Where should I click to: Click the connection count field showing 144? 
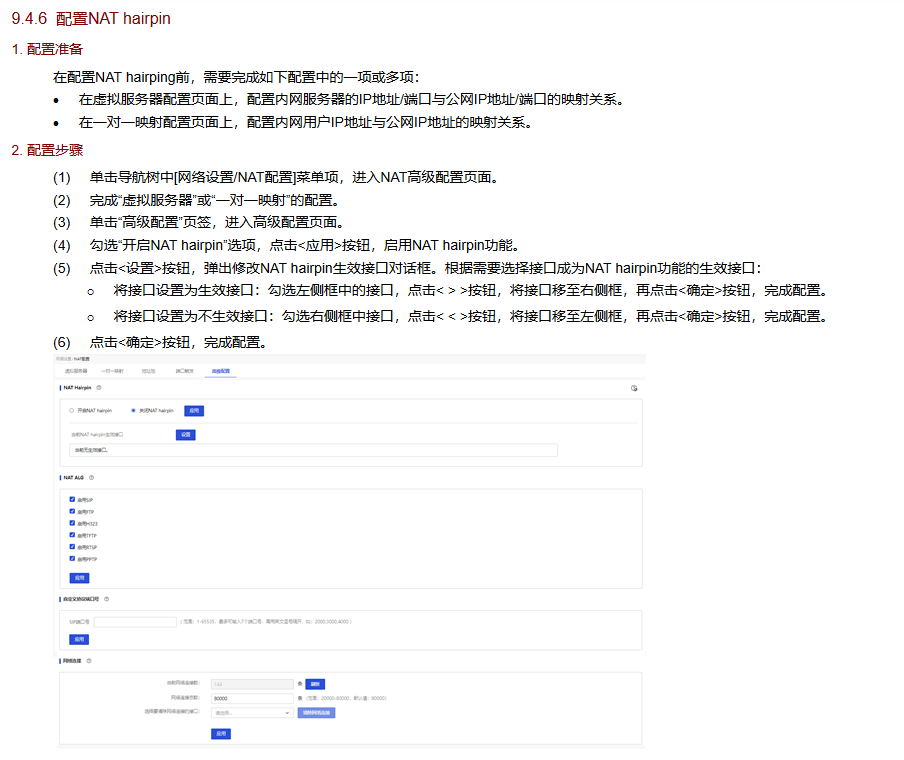(252, 684)
